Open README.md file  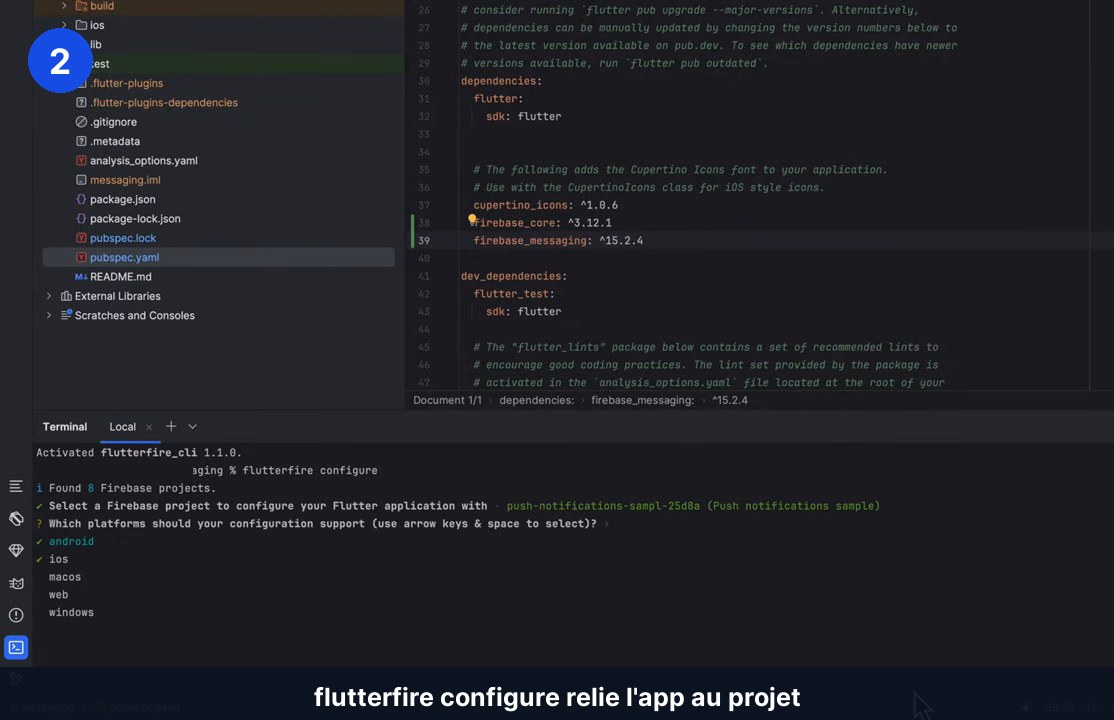pos(120,276)
